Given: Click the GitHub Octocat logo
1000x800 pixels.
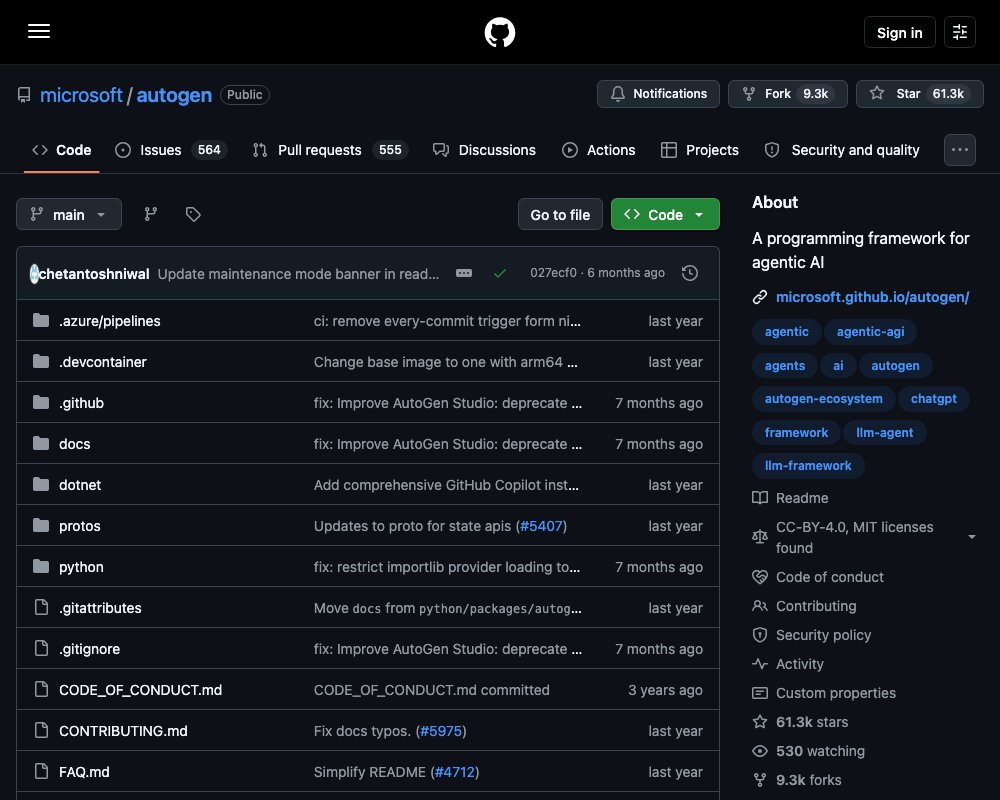Looking at the screenshot, I should pos(499,32).
